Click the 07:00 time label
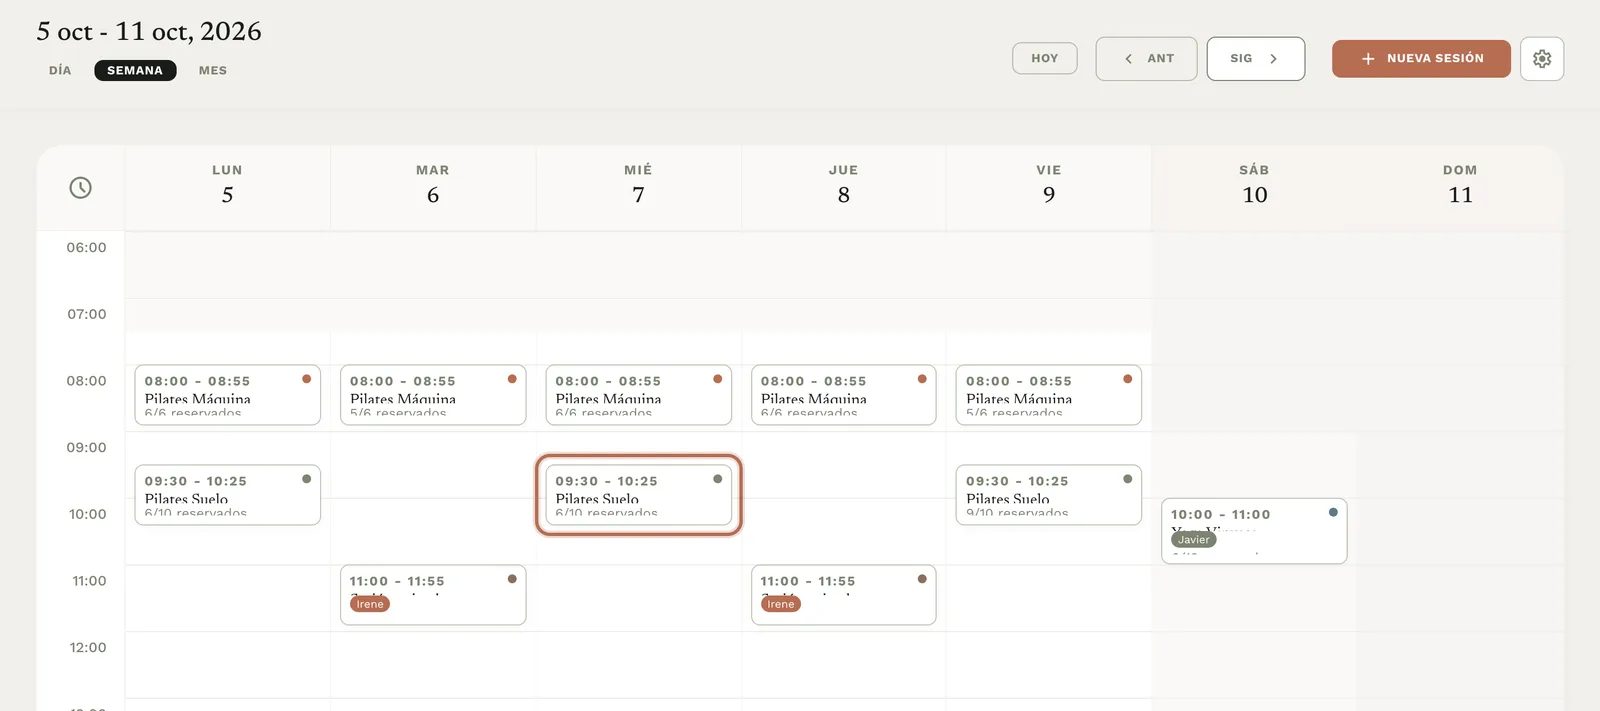The image size is (1600, 711). tap(87, 314)
